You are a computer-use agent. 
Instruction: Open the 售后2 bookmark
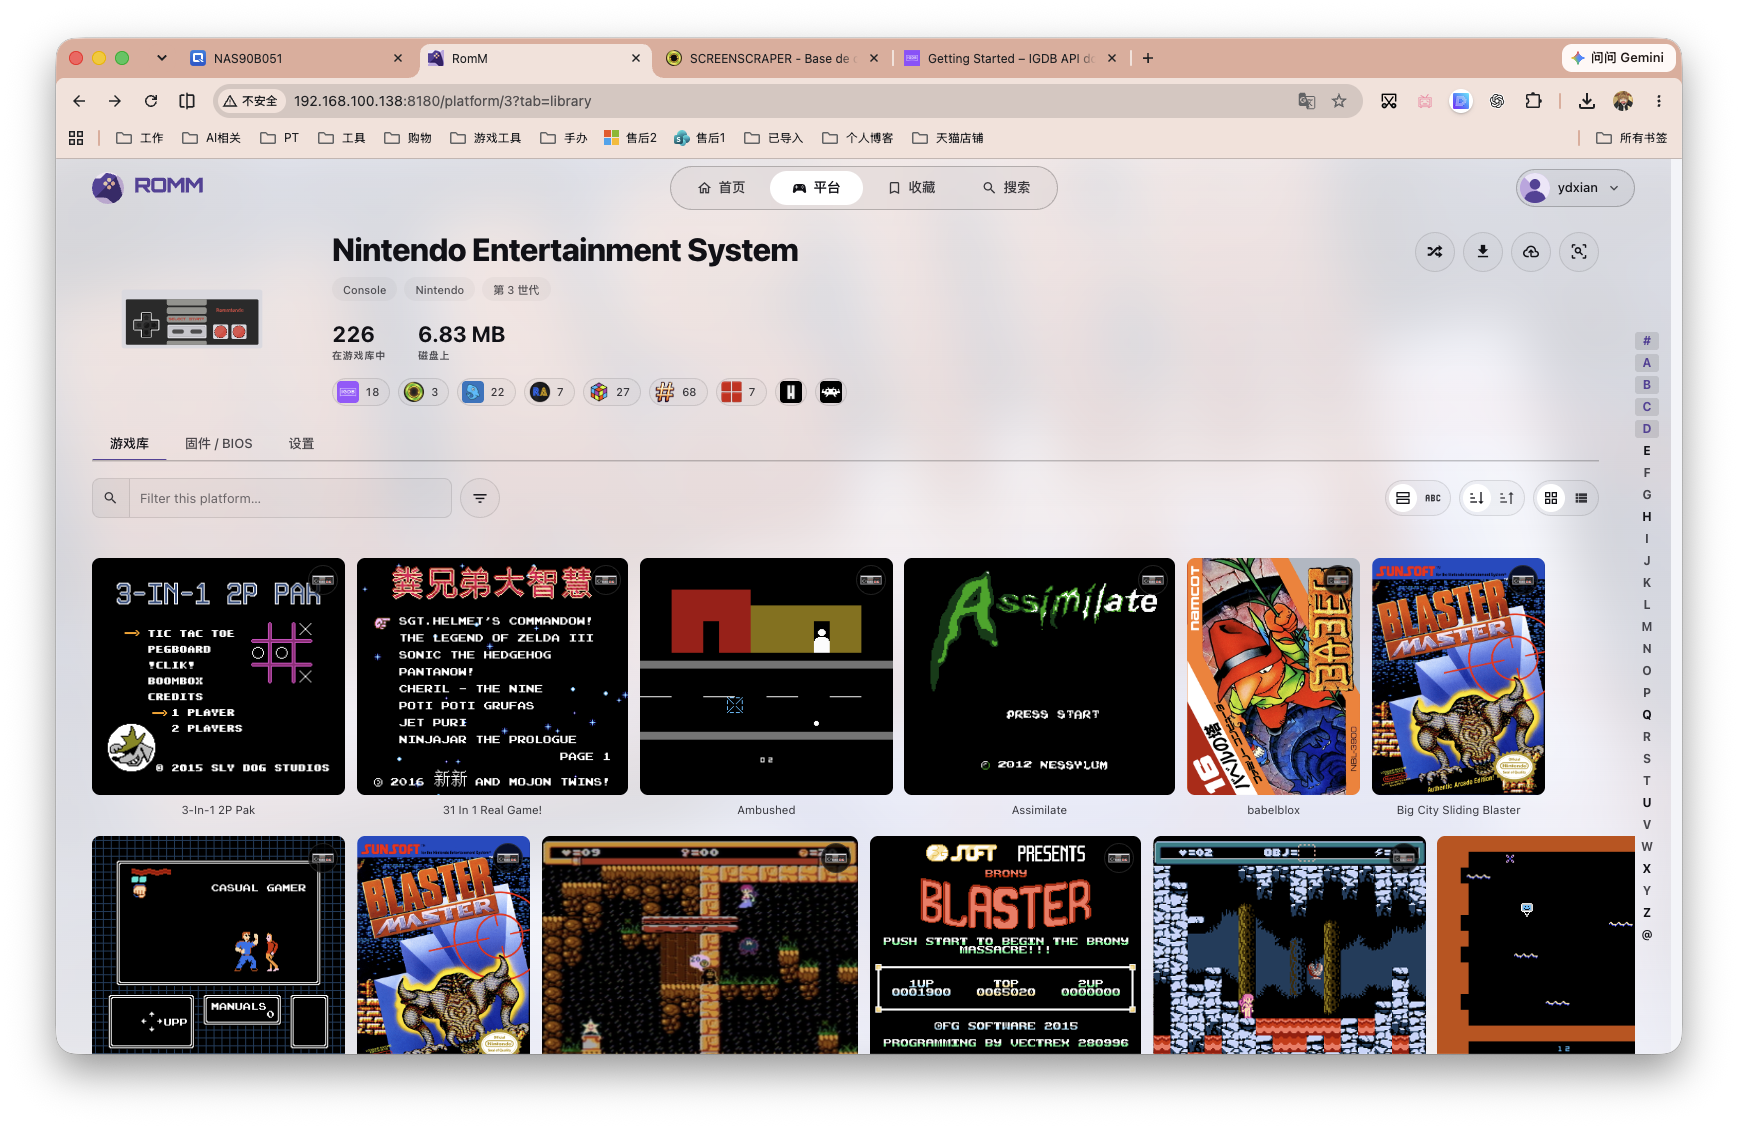click(x=631, y=138)
